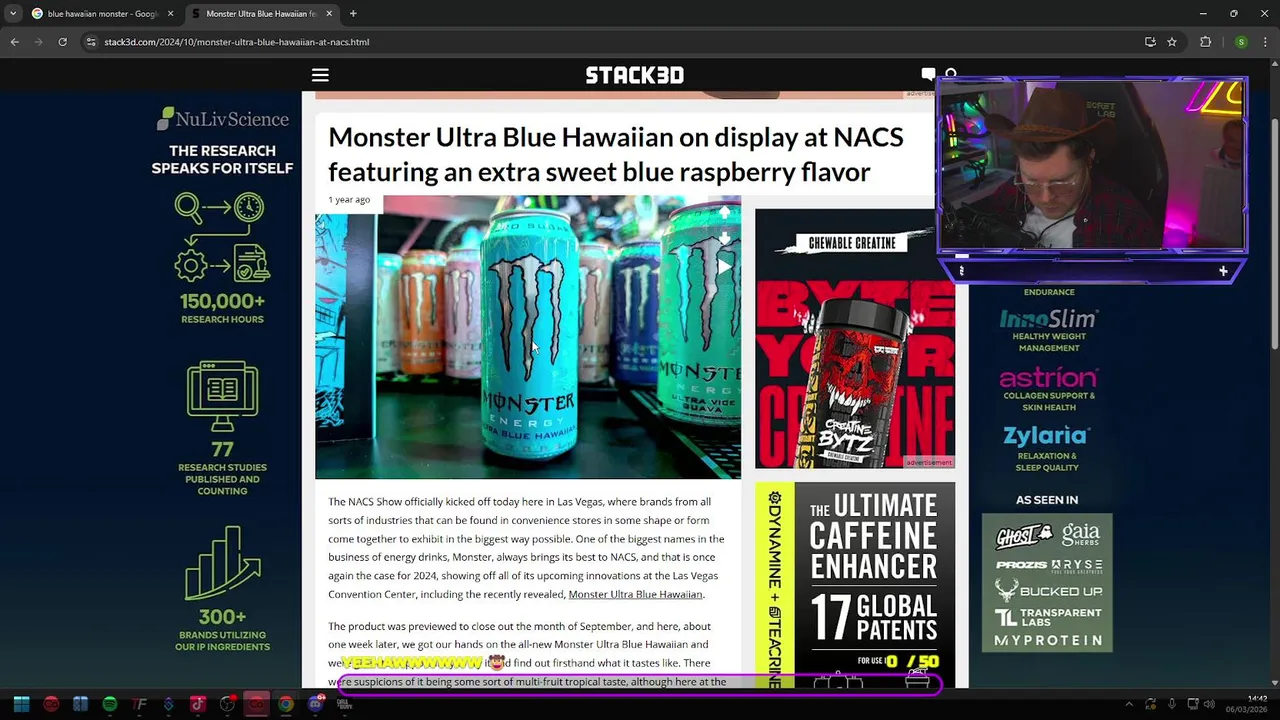Open Google Chrome taskbar icon
1280x720 pixels.
pos(286,704)
